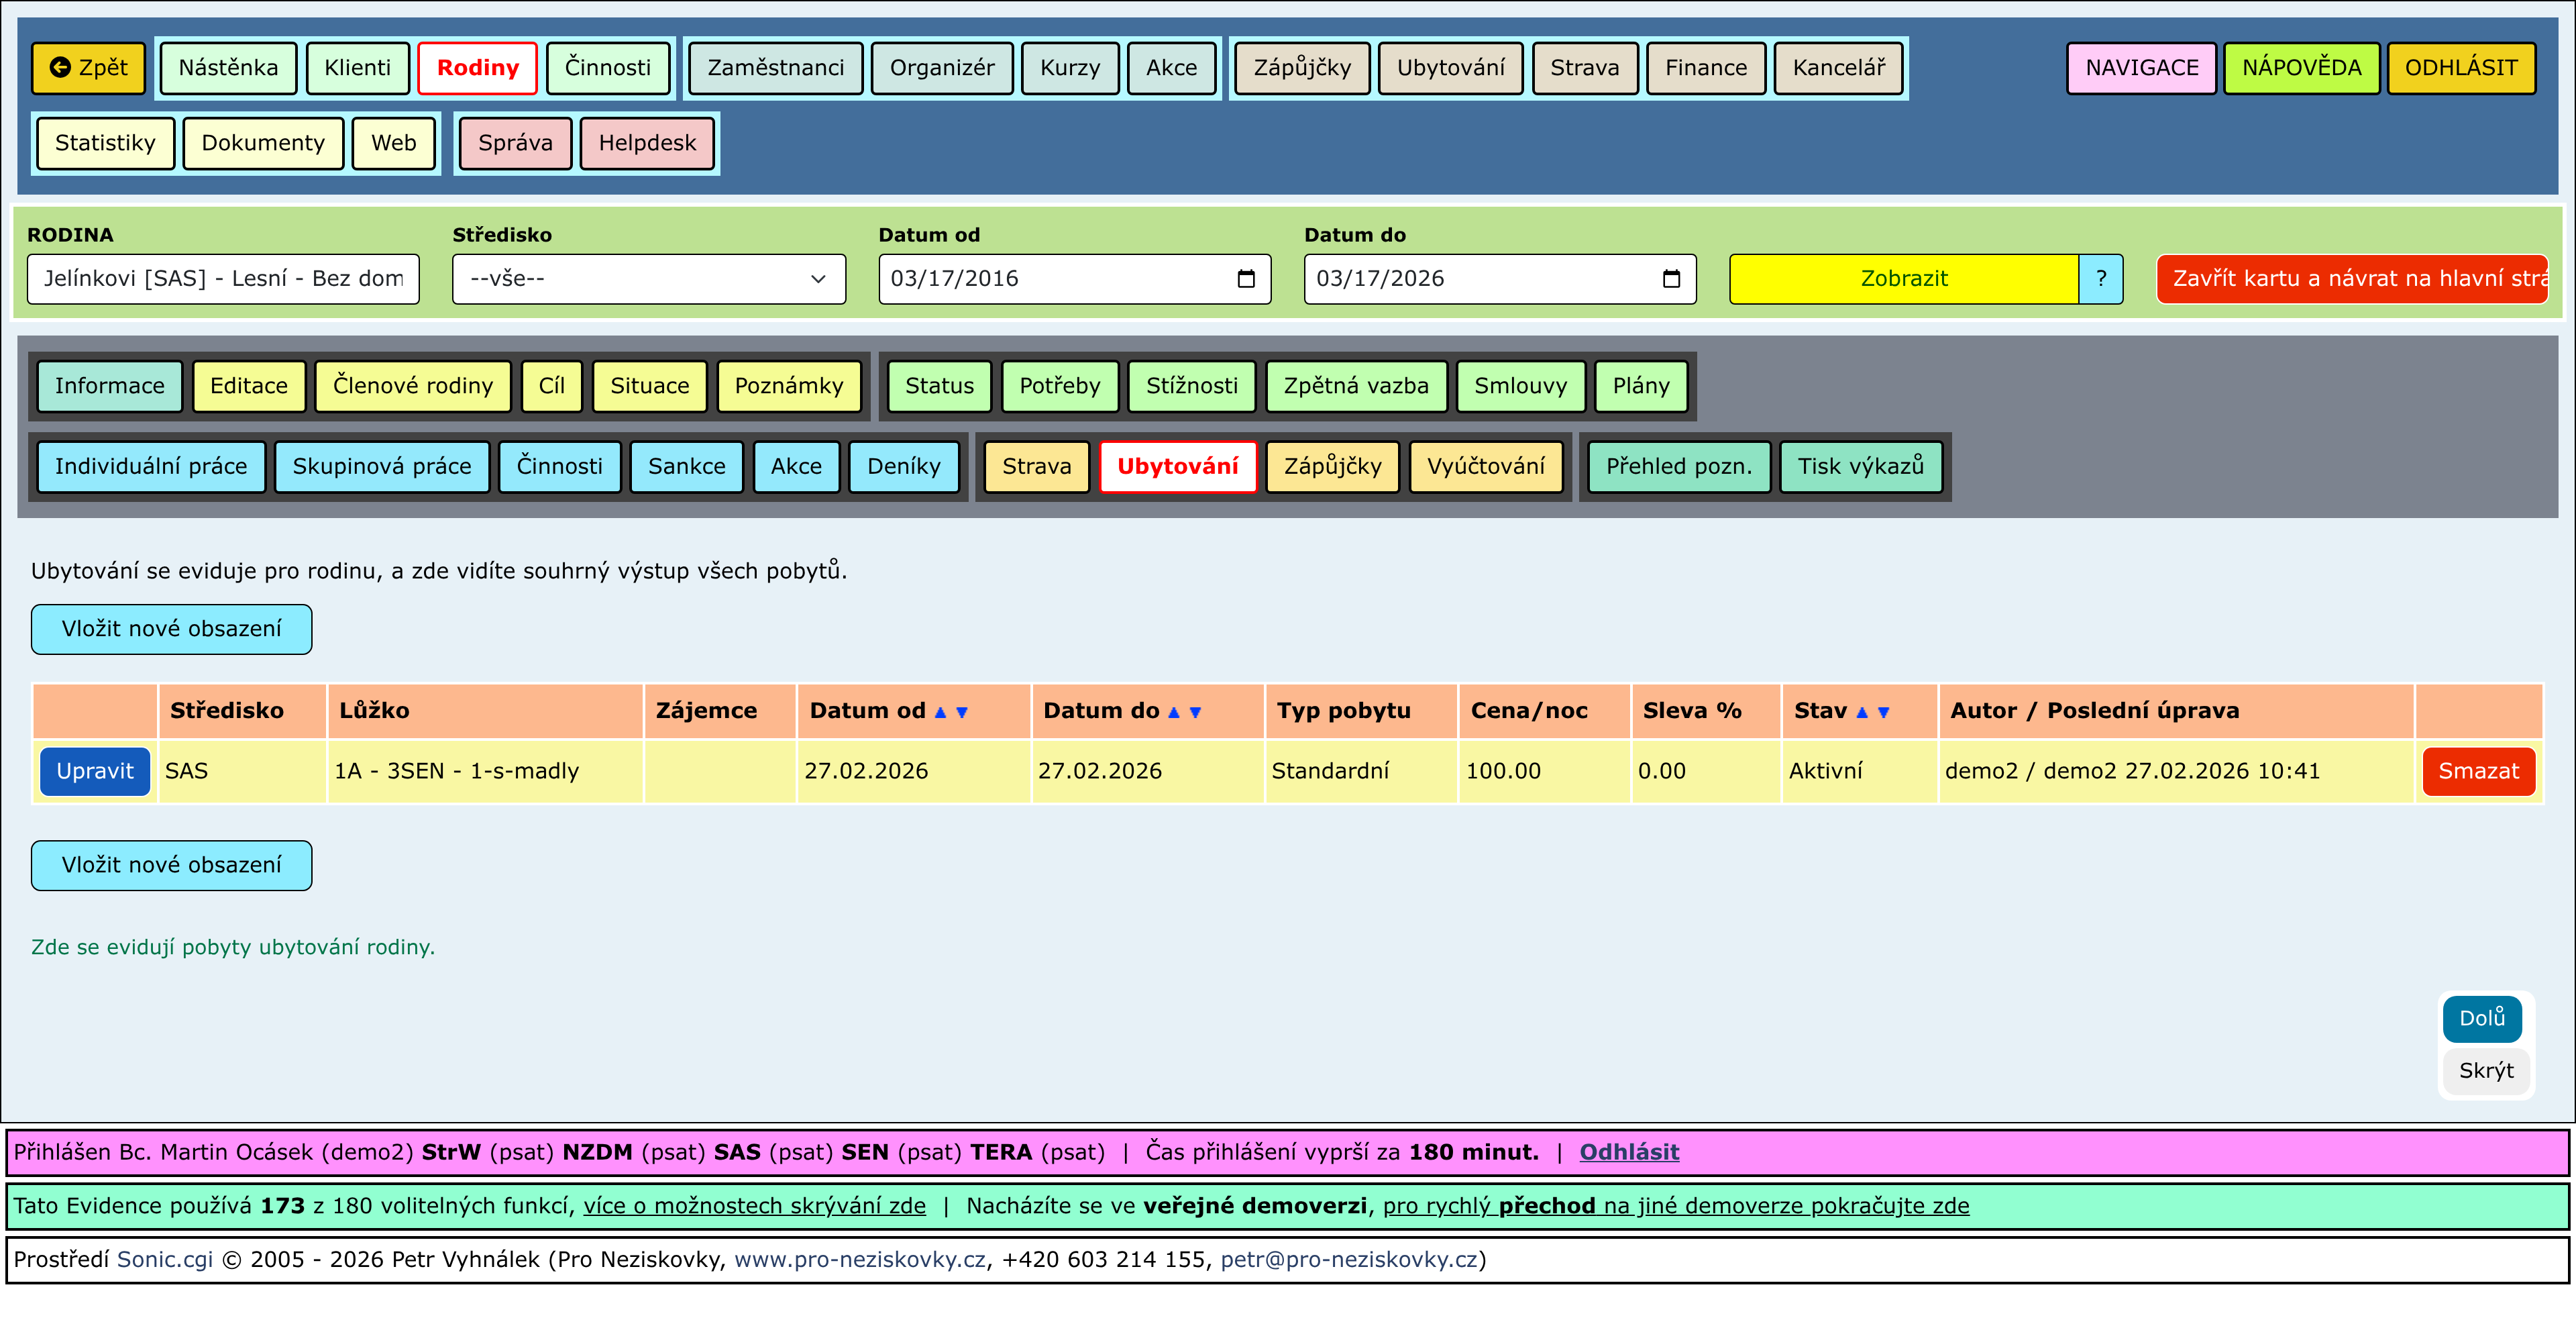Screen dimensions: 2576x1322
Task: Click the top Vložit nové obsazení button
Action: pyautogui.click(x=171, y=629)
